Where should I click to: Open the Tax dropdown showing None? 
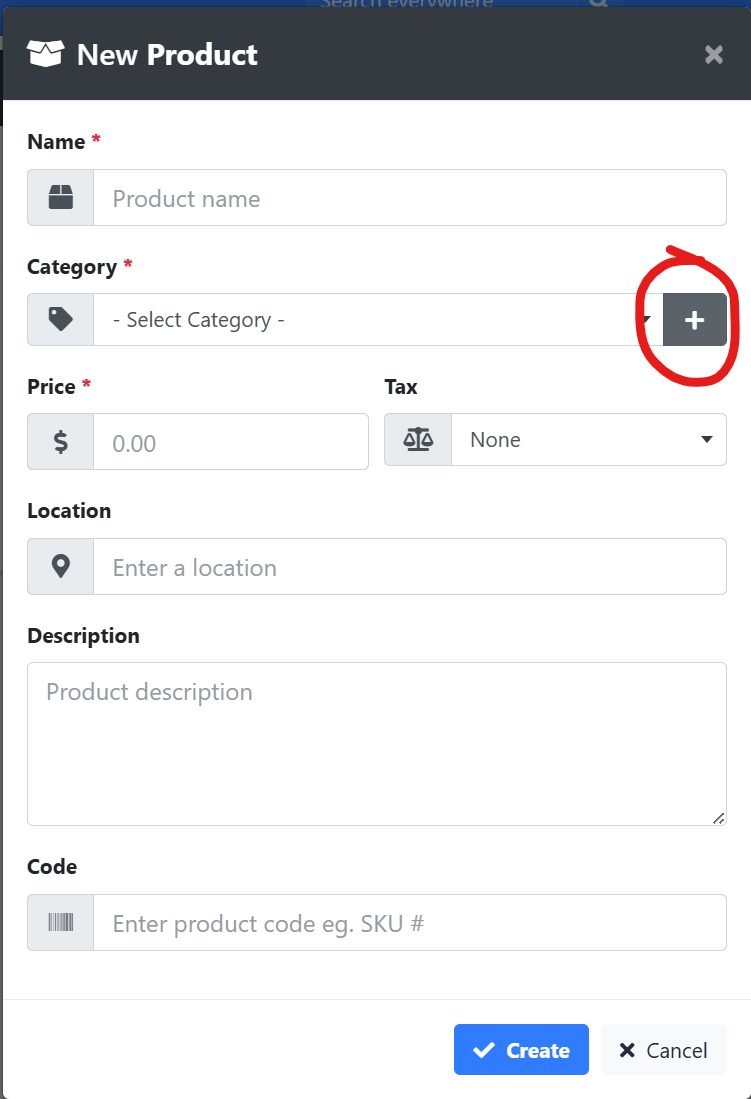click(x=589, y=439)
